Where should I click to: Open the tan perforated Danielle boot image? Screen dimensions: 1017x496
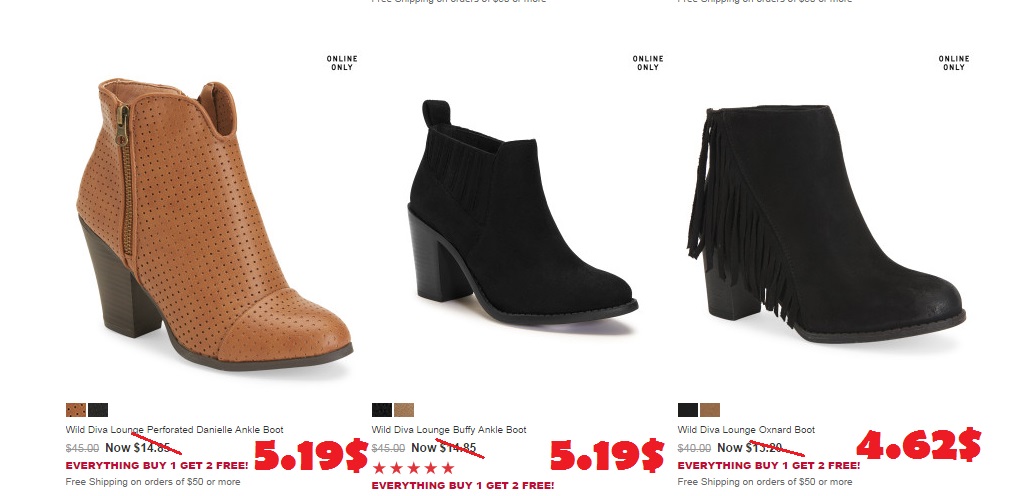[x=215, y=225]
